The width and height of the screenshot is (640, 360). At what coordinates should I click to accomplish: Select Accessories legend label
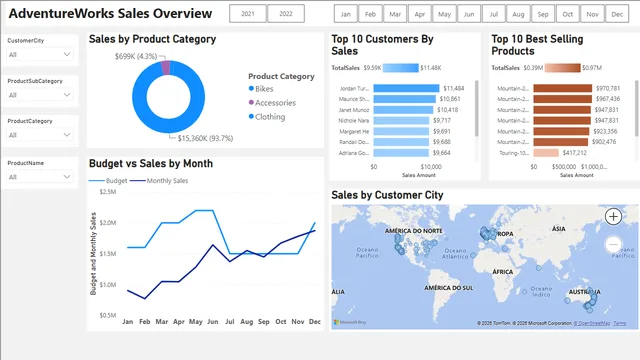coord(276,103)
